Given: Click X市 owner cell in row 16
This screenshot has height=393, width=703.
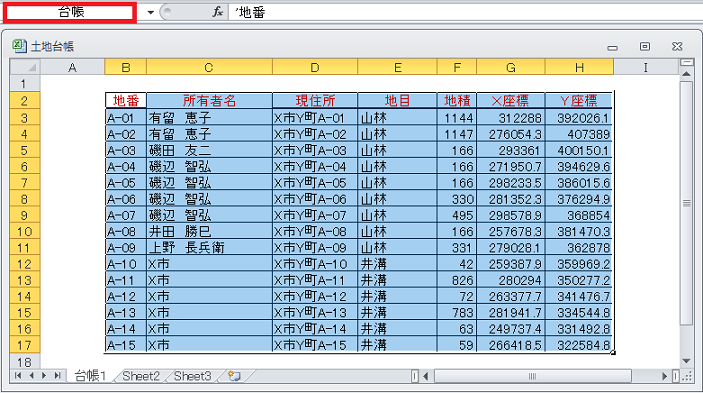Looking at the screenshot, I should click(209, 329).
